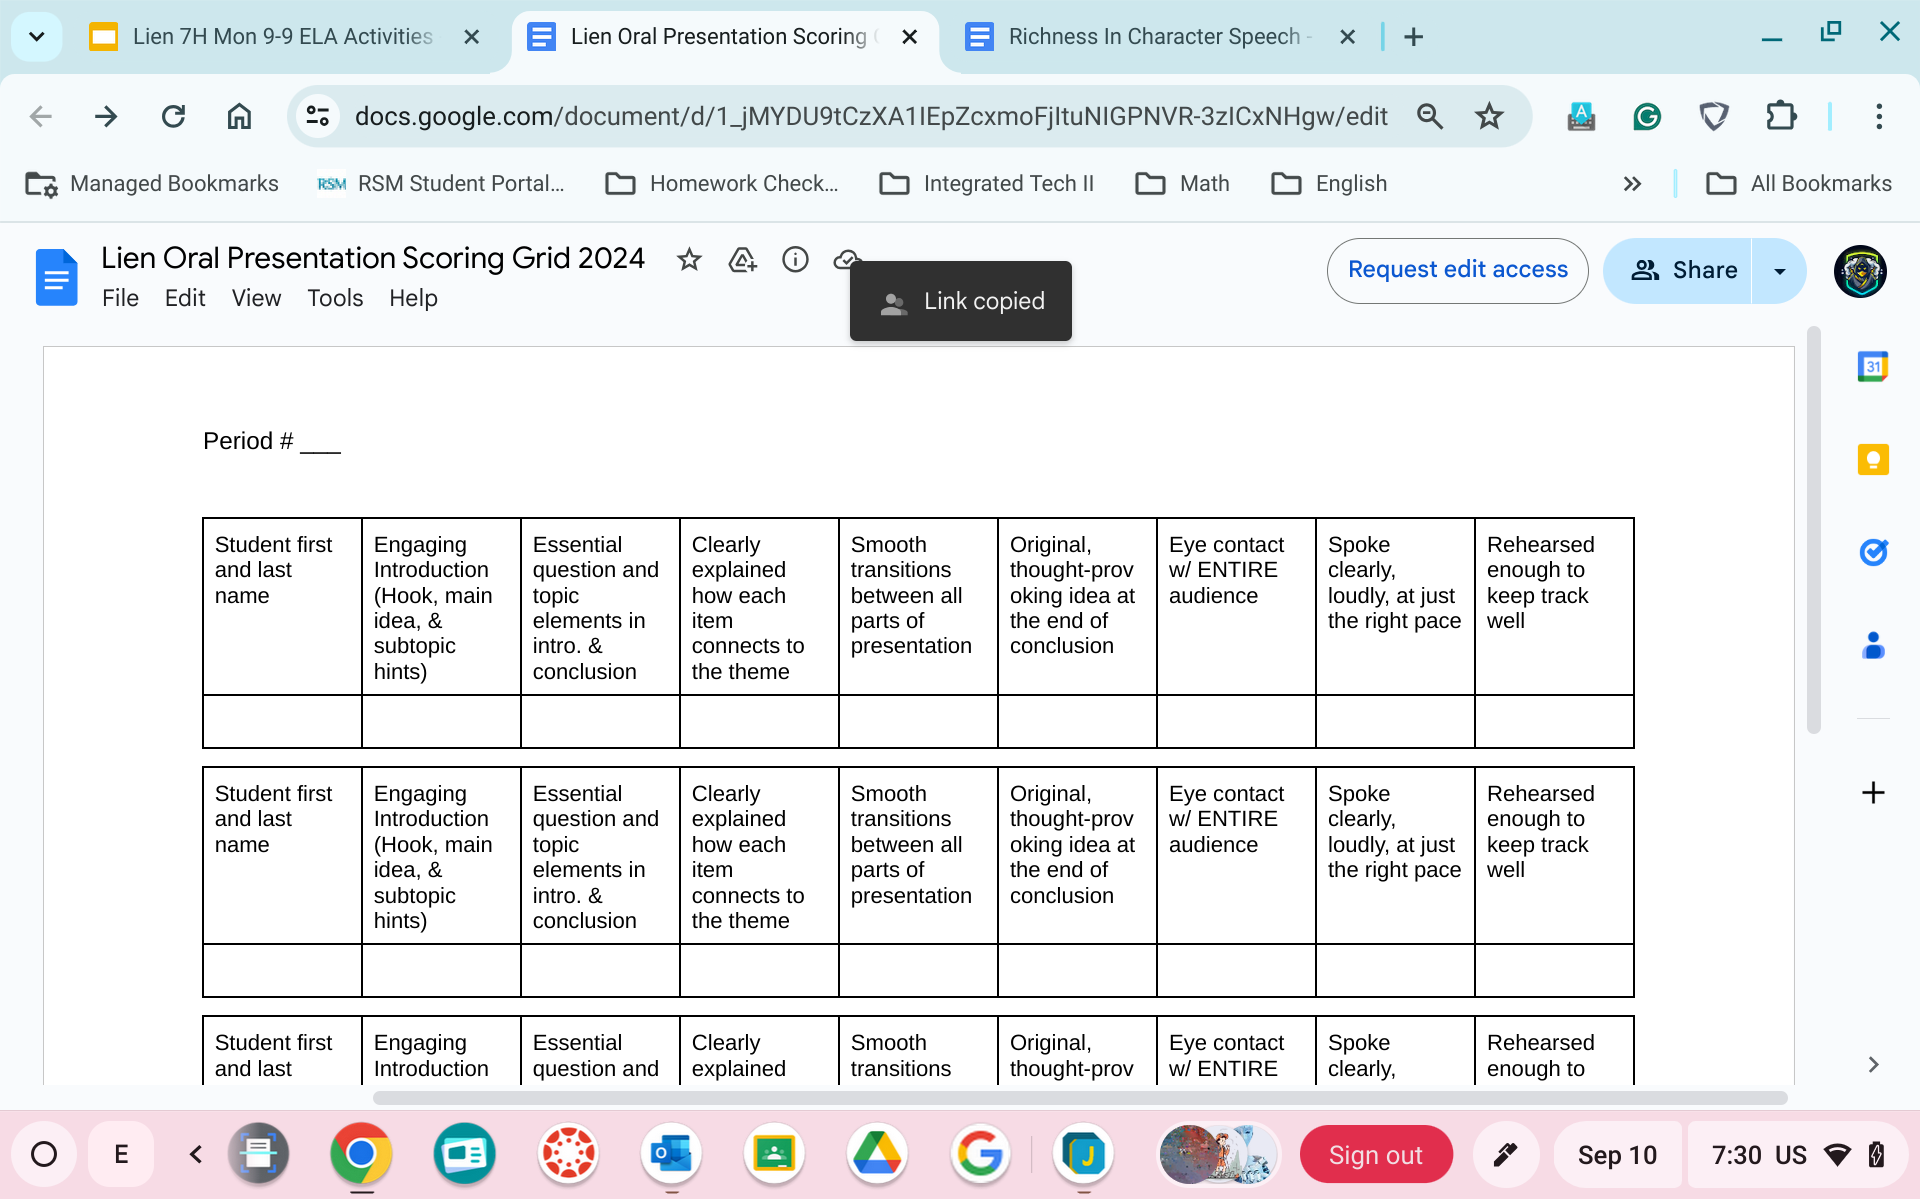Open the All Bookmarks folder
Viewport: 1920px width, 1199px height.
pos(1798,184)
